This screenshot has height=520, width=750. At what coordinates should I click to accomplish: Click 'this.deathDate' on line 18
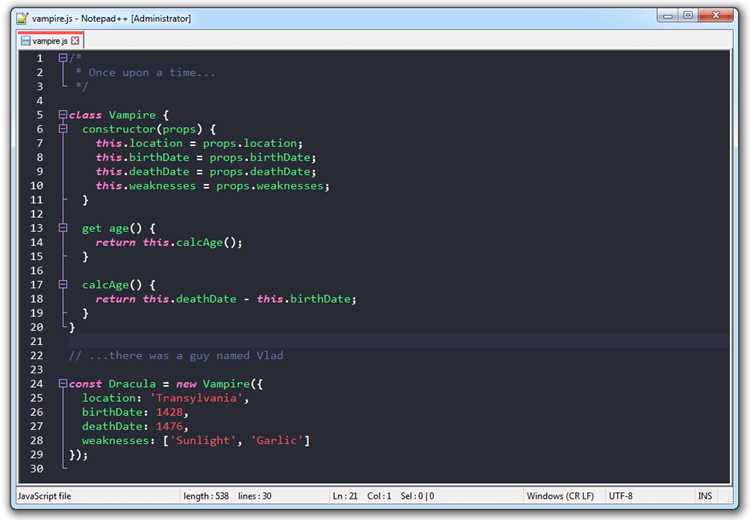[189, 299]
